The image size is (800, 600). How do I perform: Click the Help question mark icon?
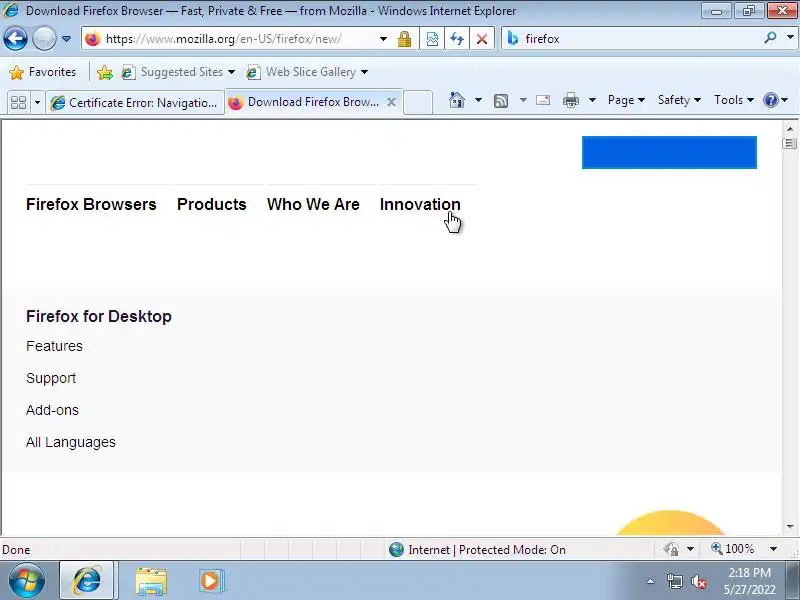coord(770,100)
